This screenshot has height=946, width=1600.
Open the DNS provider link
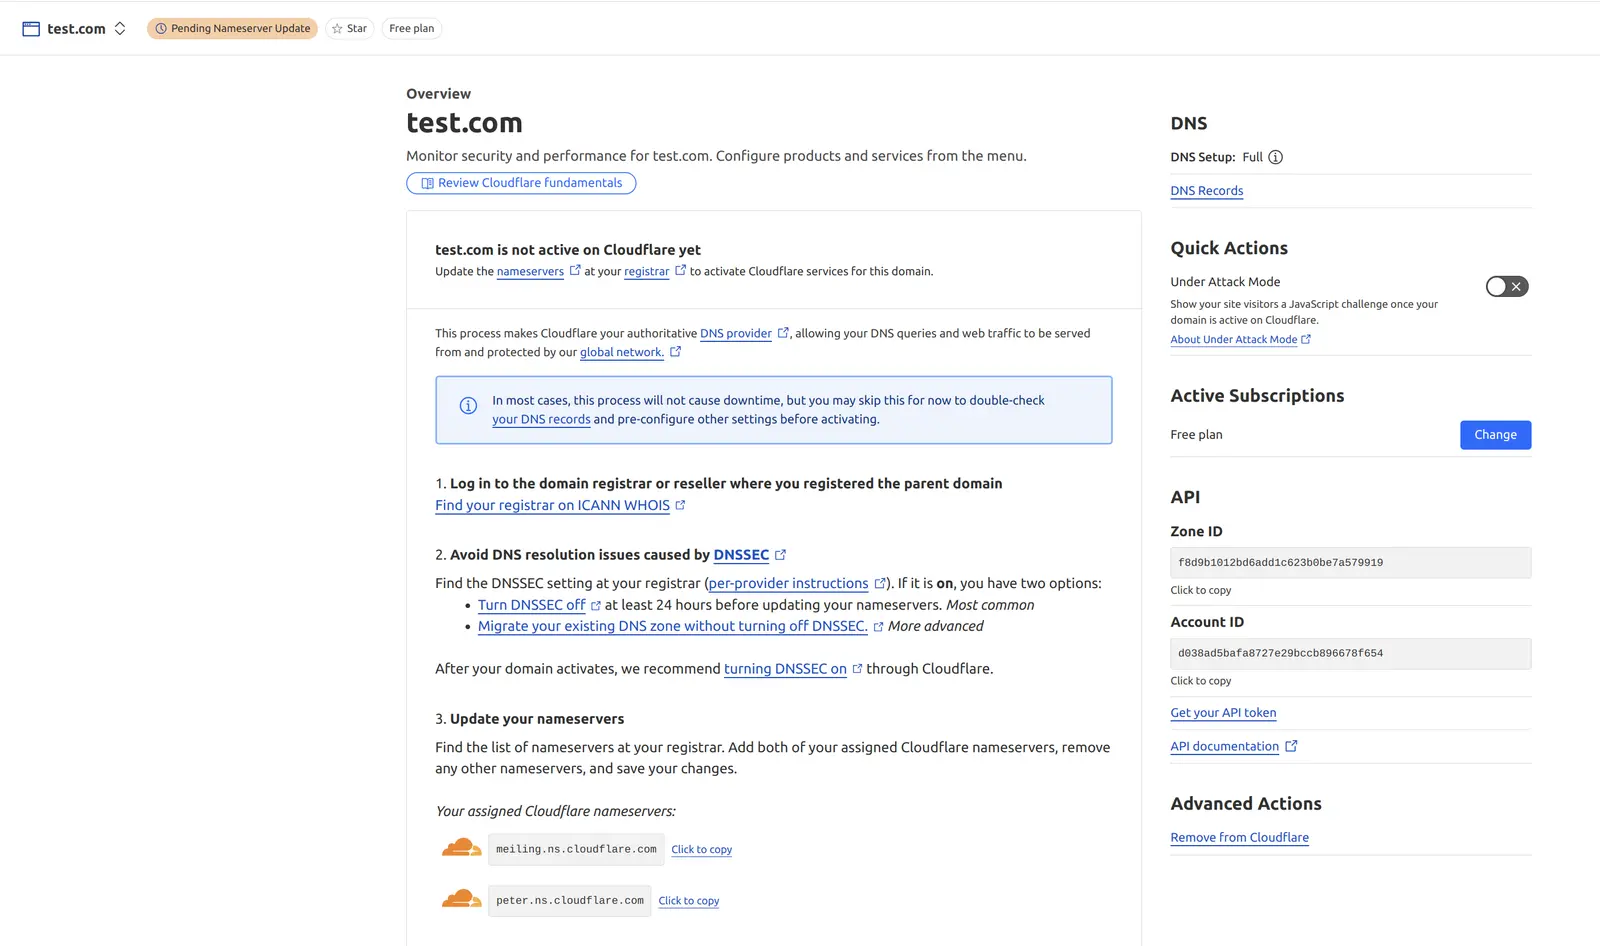click(736, 334)
